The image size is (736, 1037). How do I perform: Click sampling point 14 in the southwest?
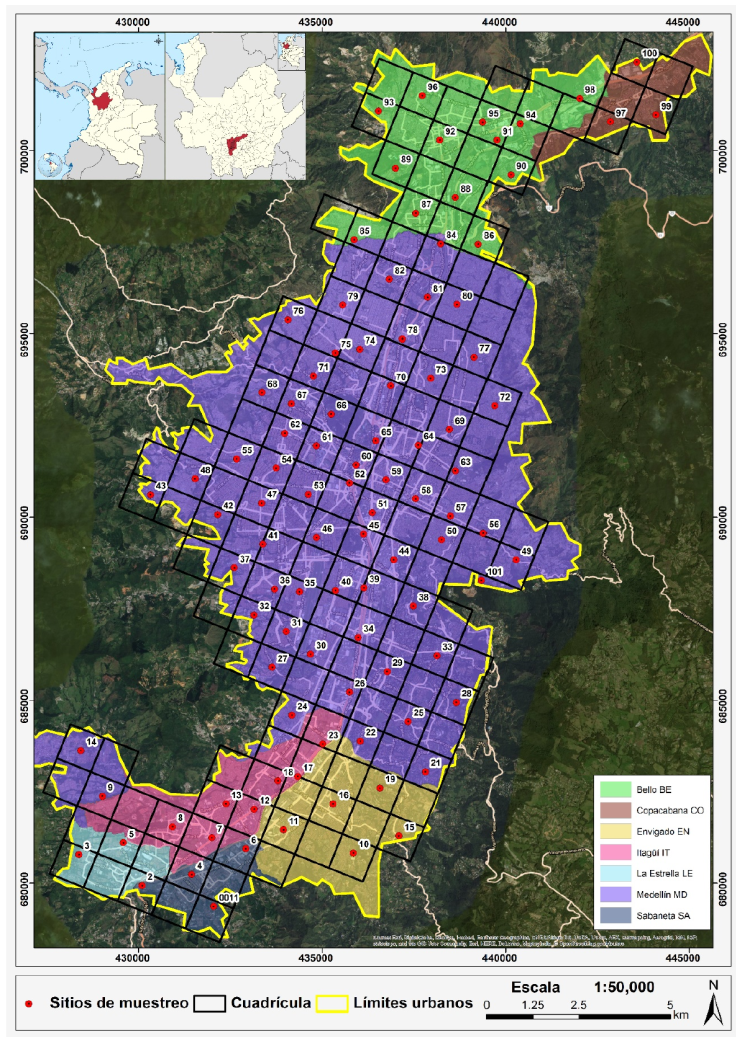click(80, 750)
